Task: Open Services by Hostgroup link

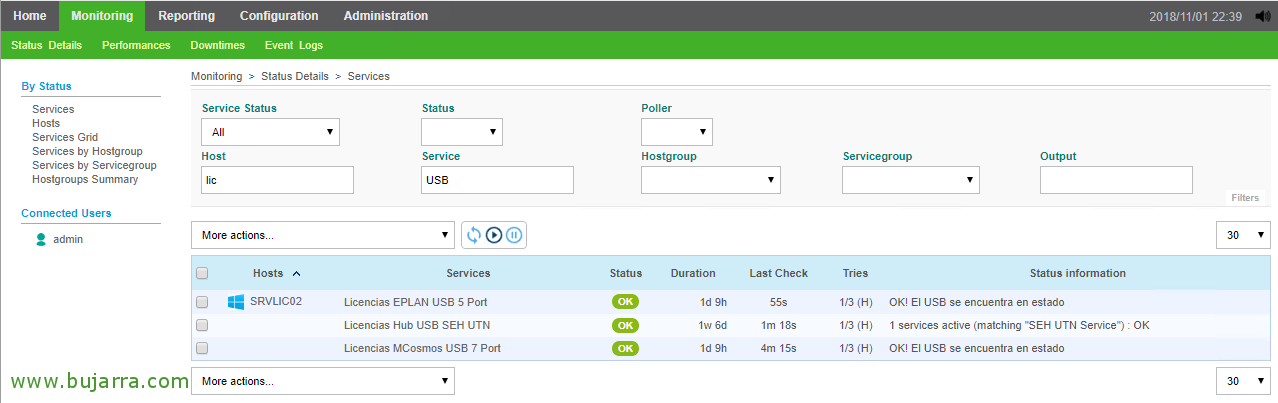Action: click(x=87, y=151)
